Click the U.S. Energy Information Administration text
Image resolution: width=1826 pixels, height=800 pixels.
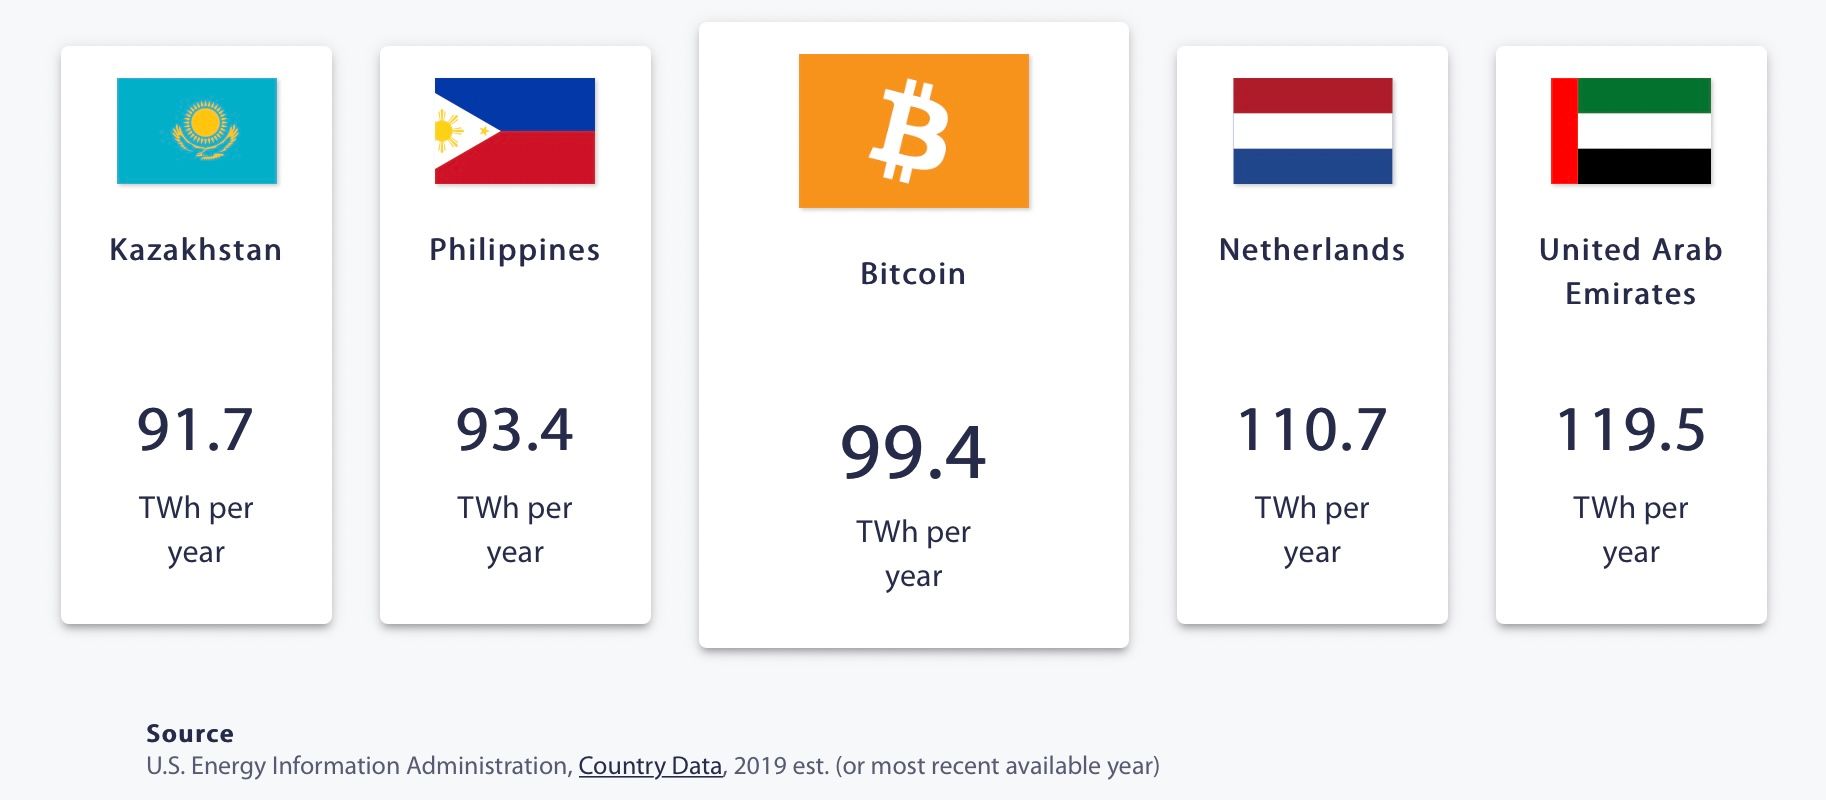point(360,766)
